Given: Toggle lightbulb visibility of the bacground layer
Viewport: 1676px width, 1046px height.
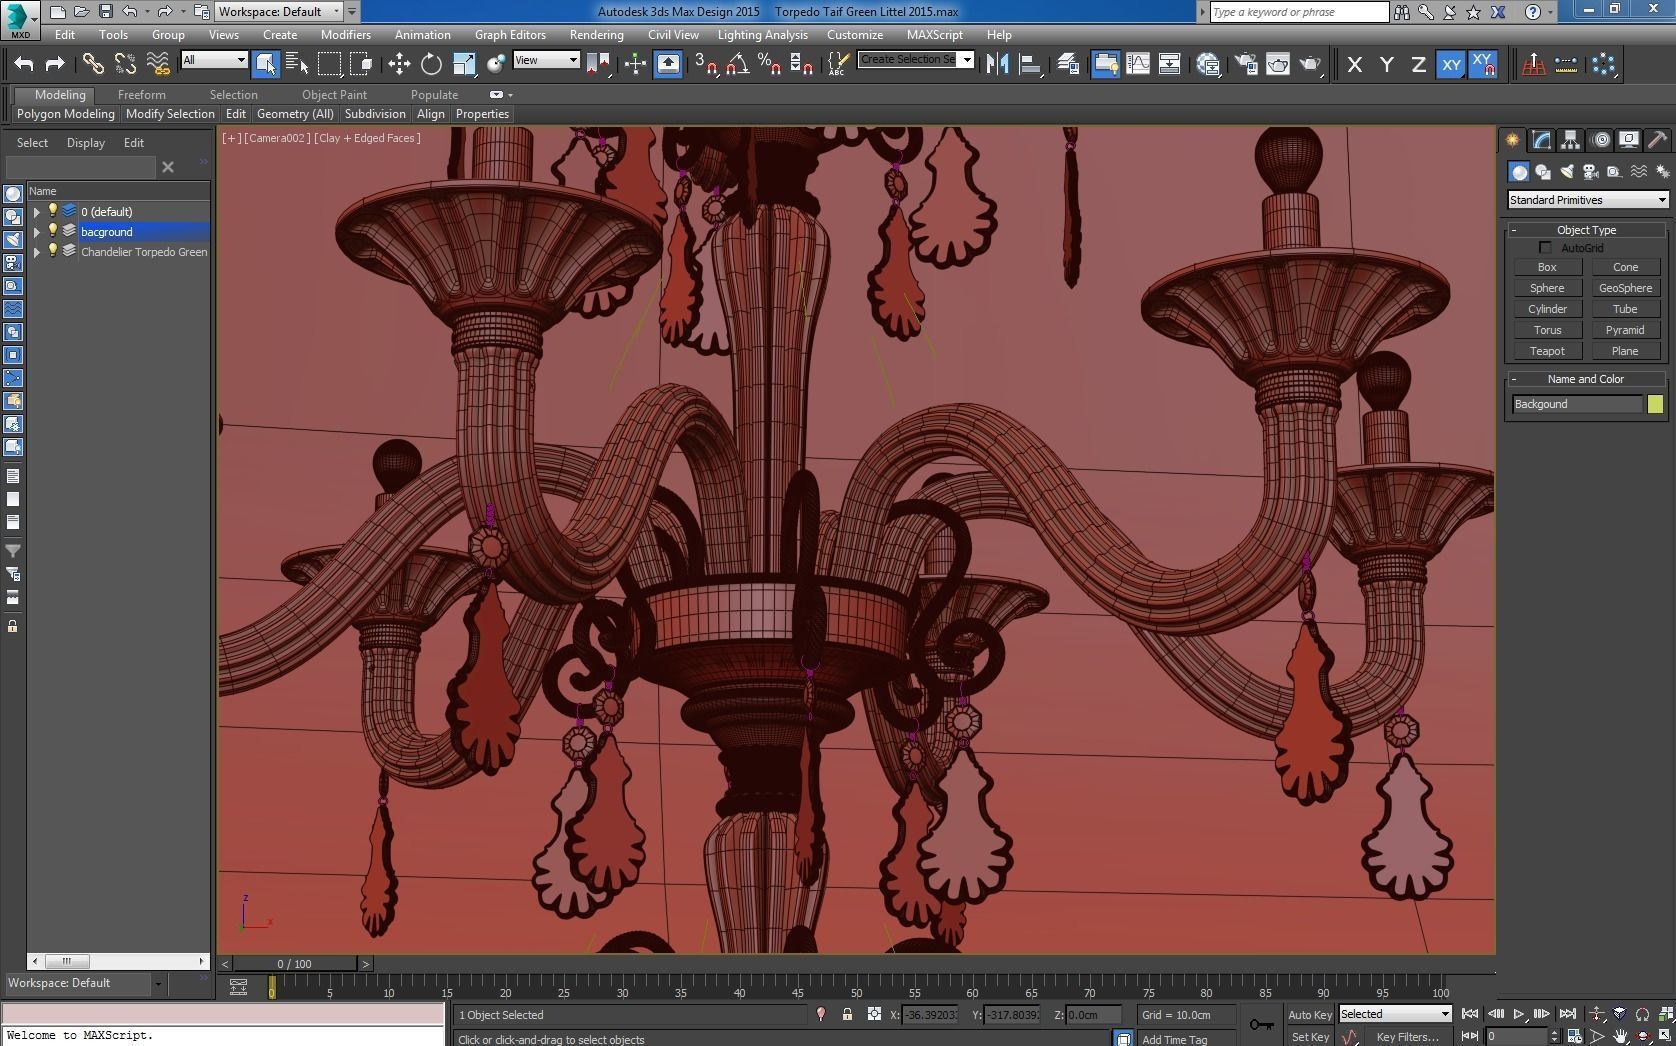Looking at the screenshot, I should (x=53, y=231).
